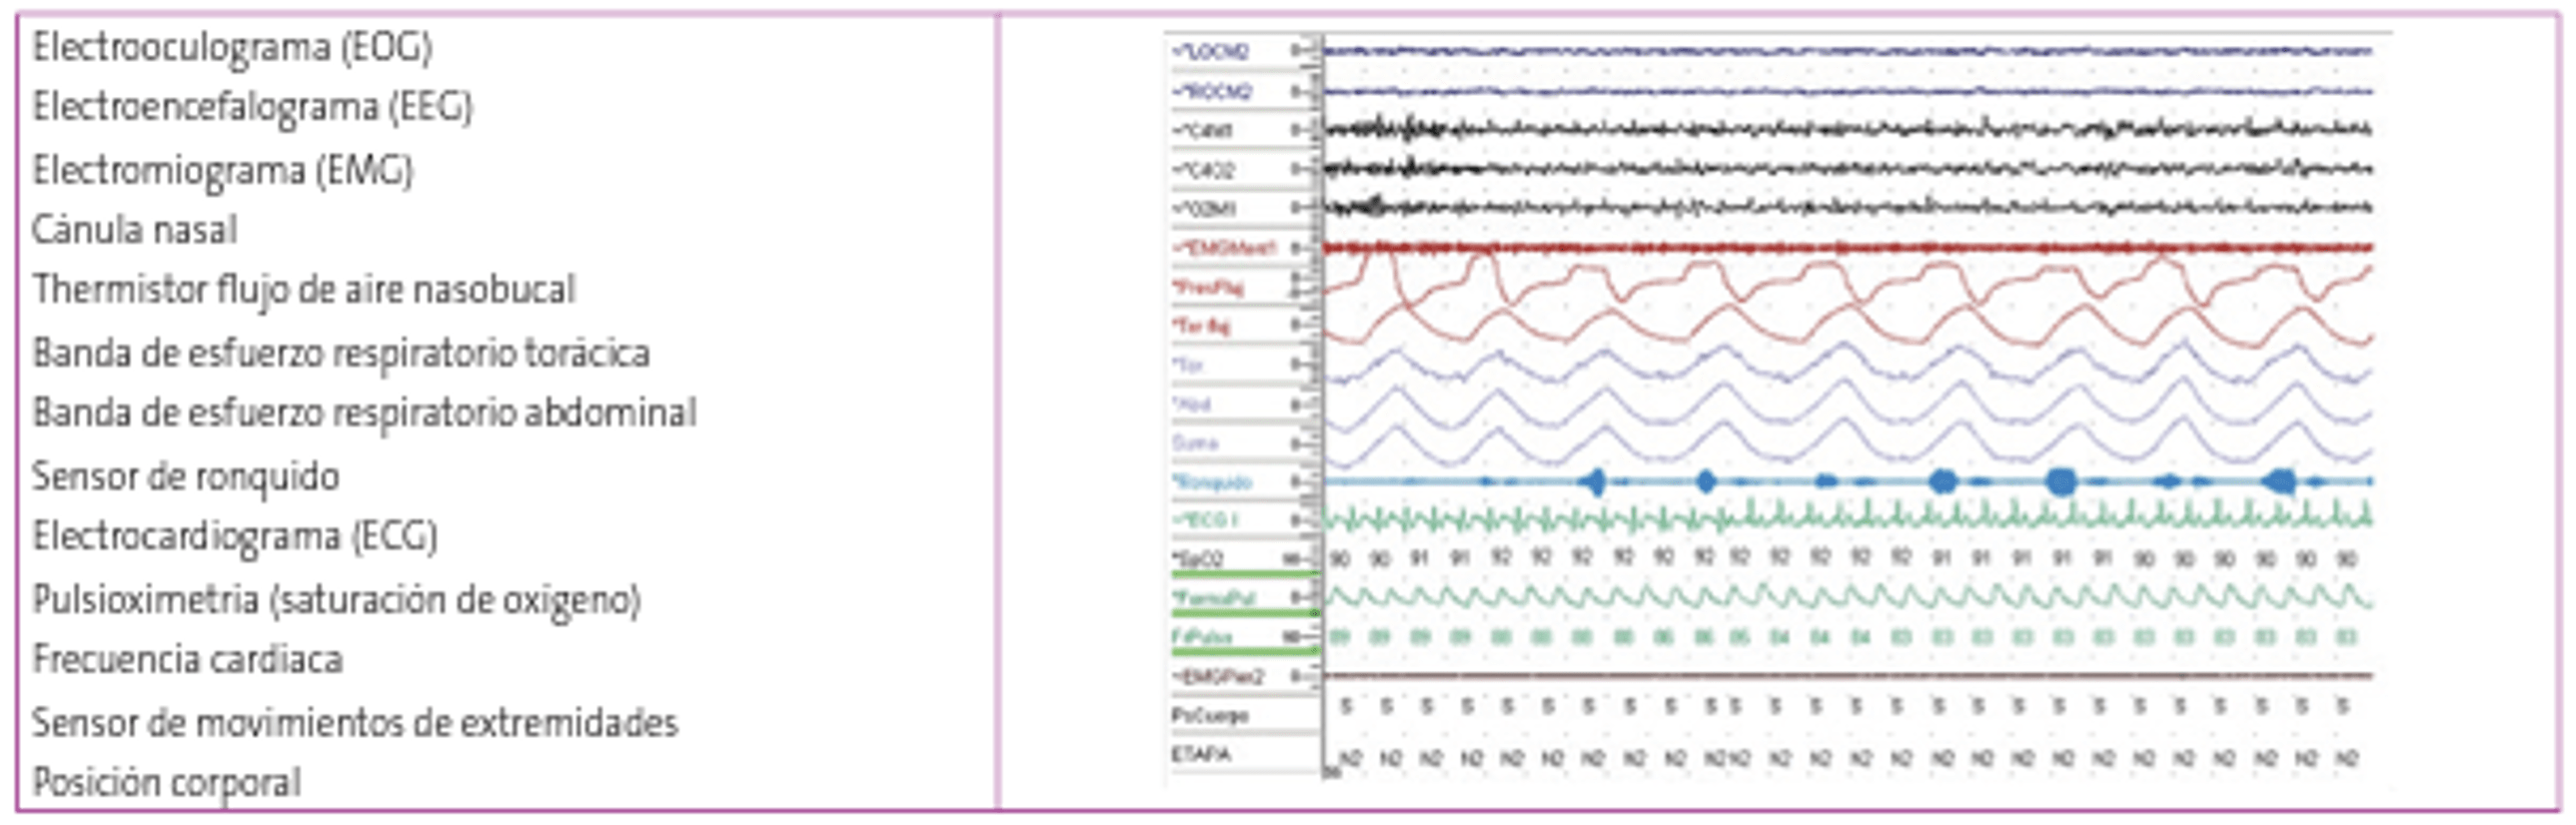Image resolution: width=2576 pixels, height=825 pixels.
Task: Select the EMGPier2 channel label
Action: tap(1218, 677)
